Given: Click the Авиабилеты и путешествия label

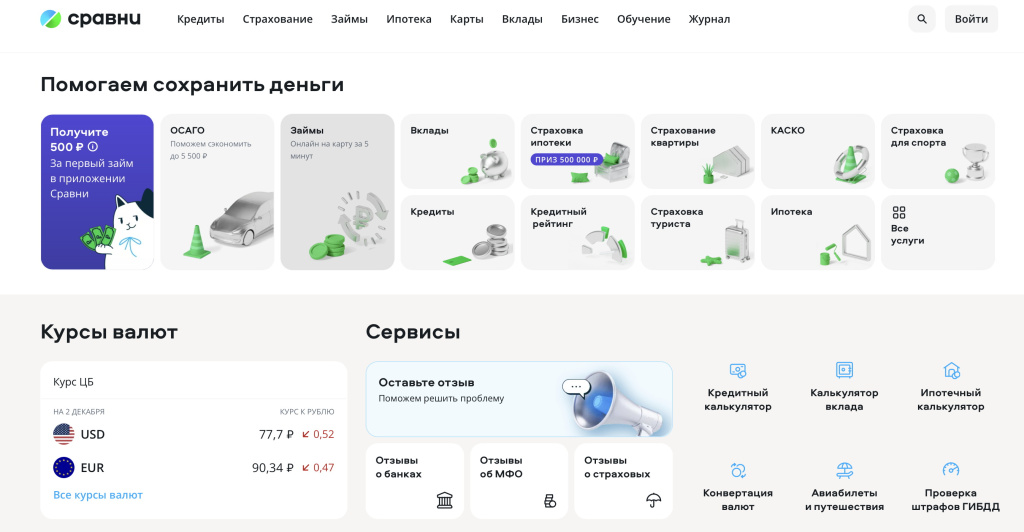Looking at the screenshot, I should [844, 499].
